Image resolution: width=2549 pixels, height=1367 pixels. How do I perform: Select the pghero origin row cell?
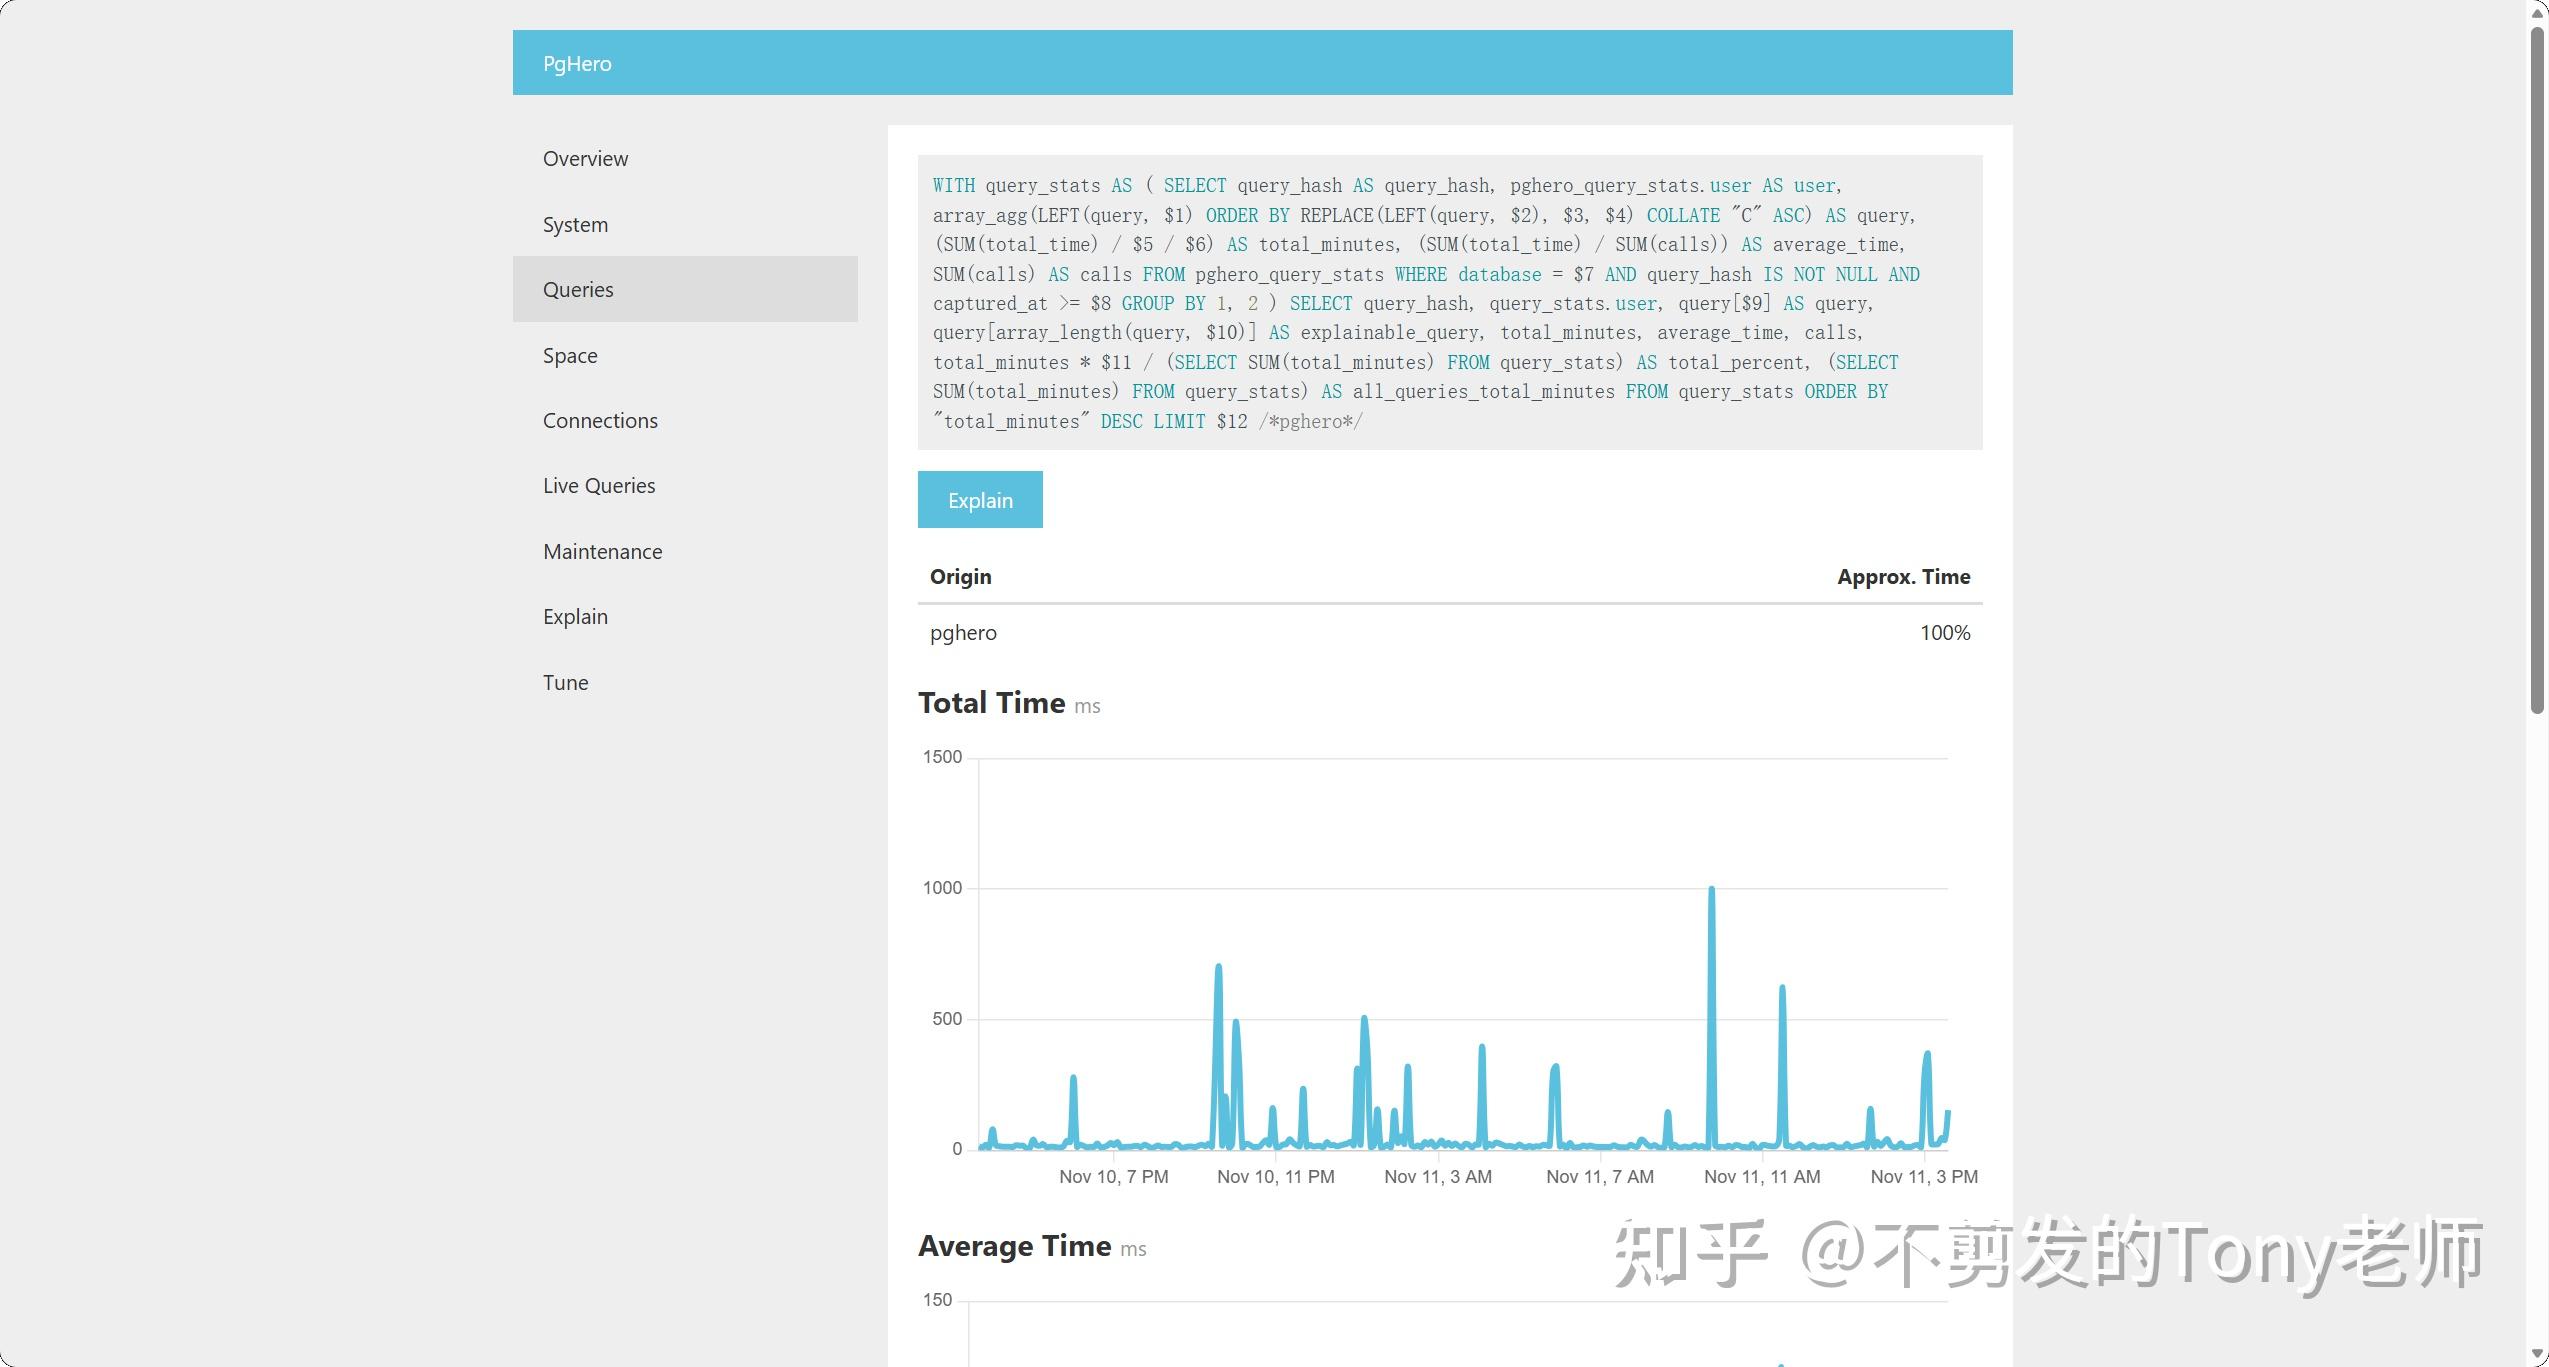coord(963,632)
